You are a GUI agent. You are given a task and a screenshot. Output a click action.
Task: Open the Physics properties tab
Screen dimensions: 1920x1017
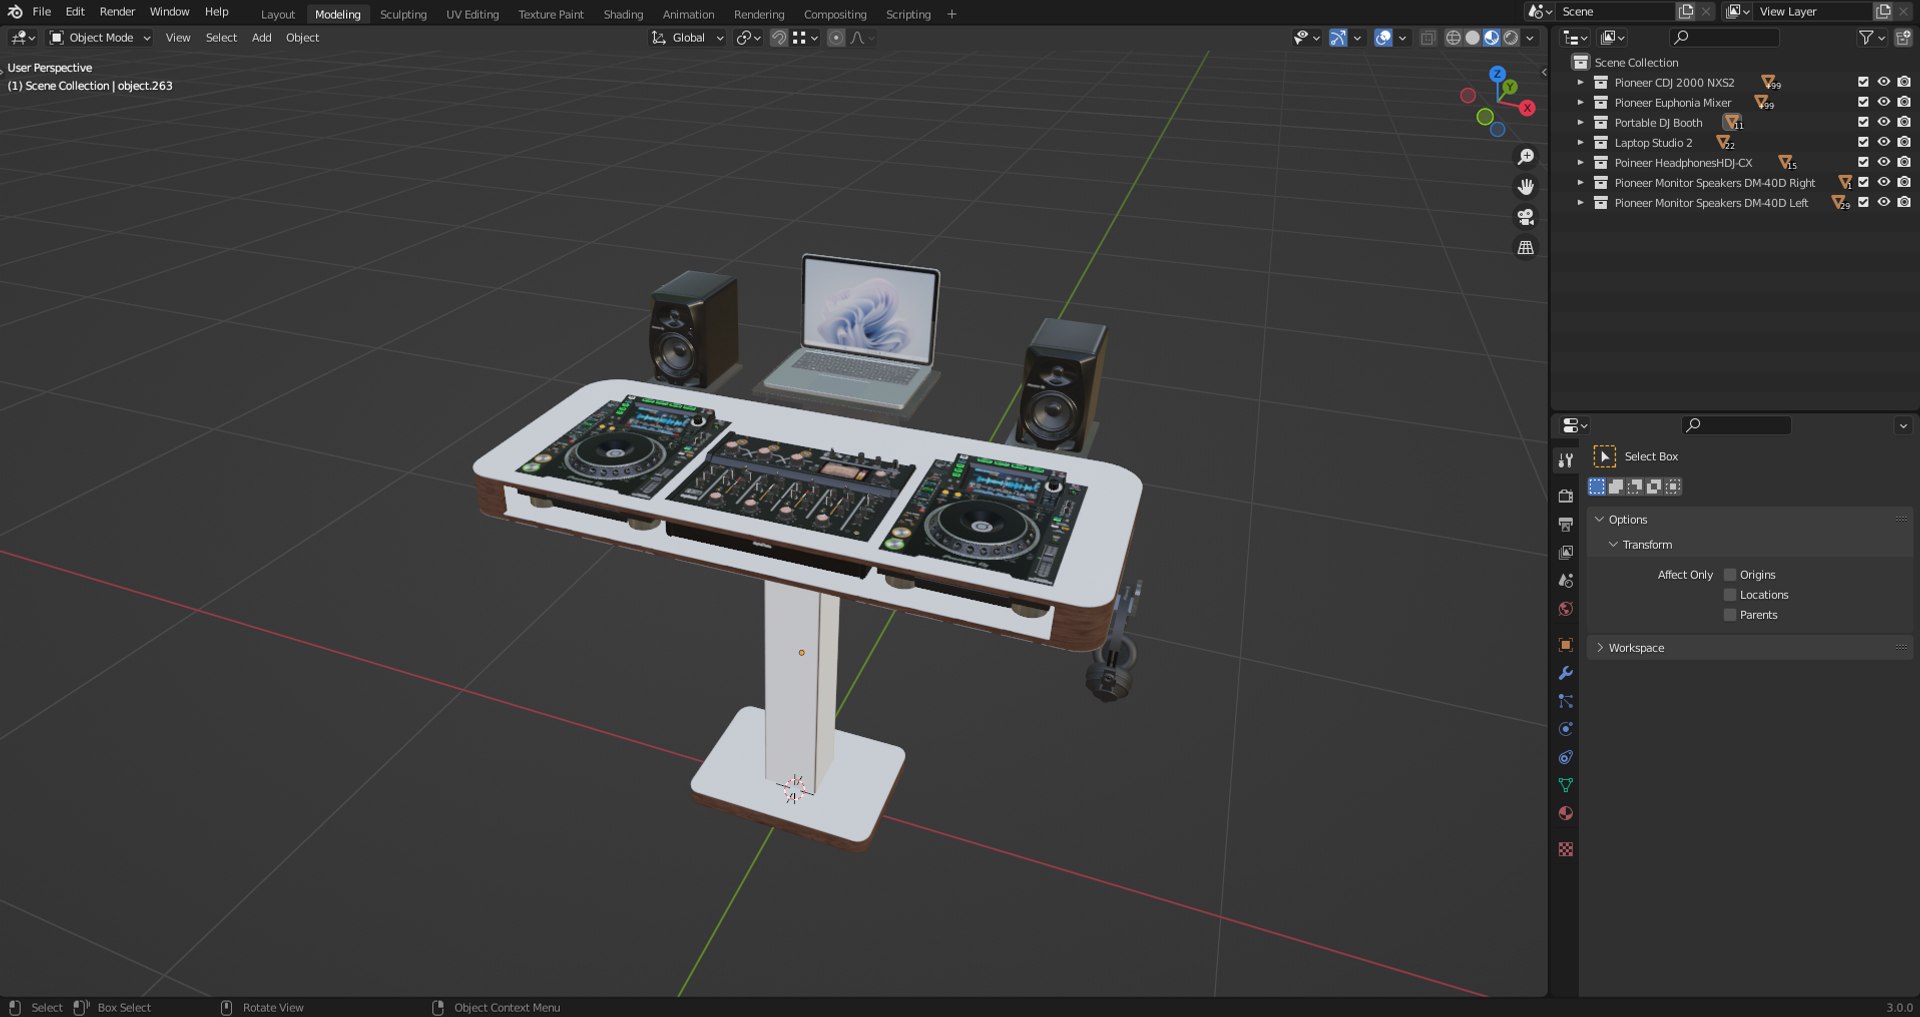1566,729
